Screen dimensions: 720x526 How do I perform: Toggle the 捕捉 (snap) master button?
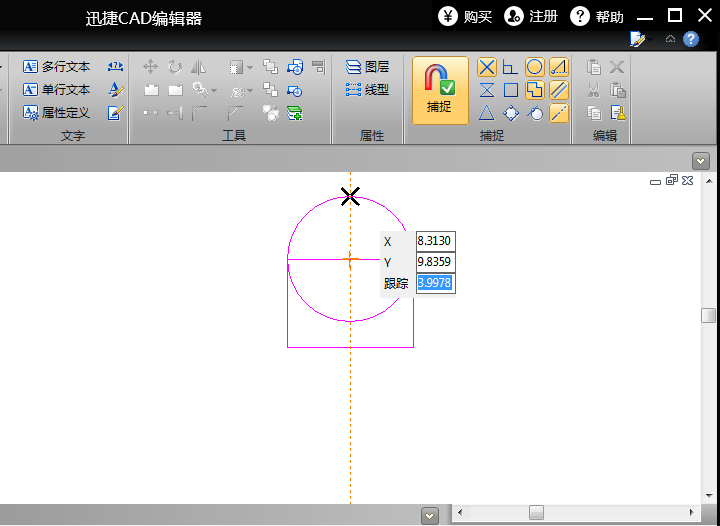[x=440, y=90]
